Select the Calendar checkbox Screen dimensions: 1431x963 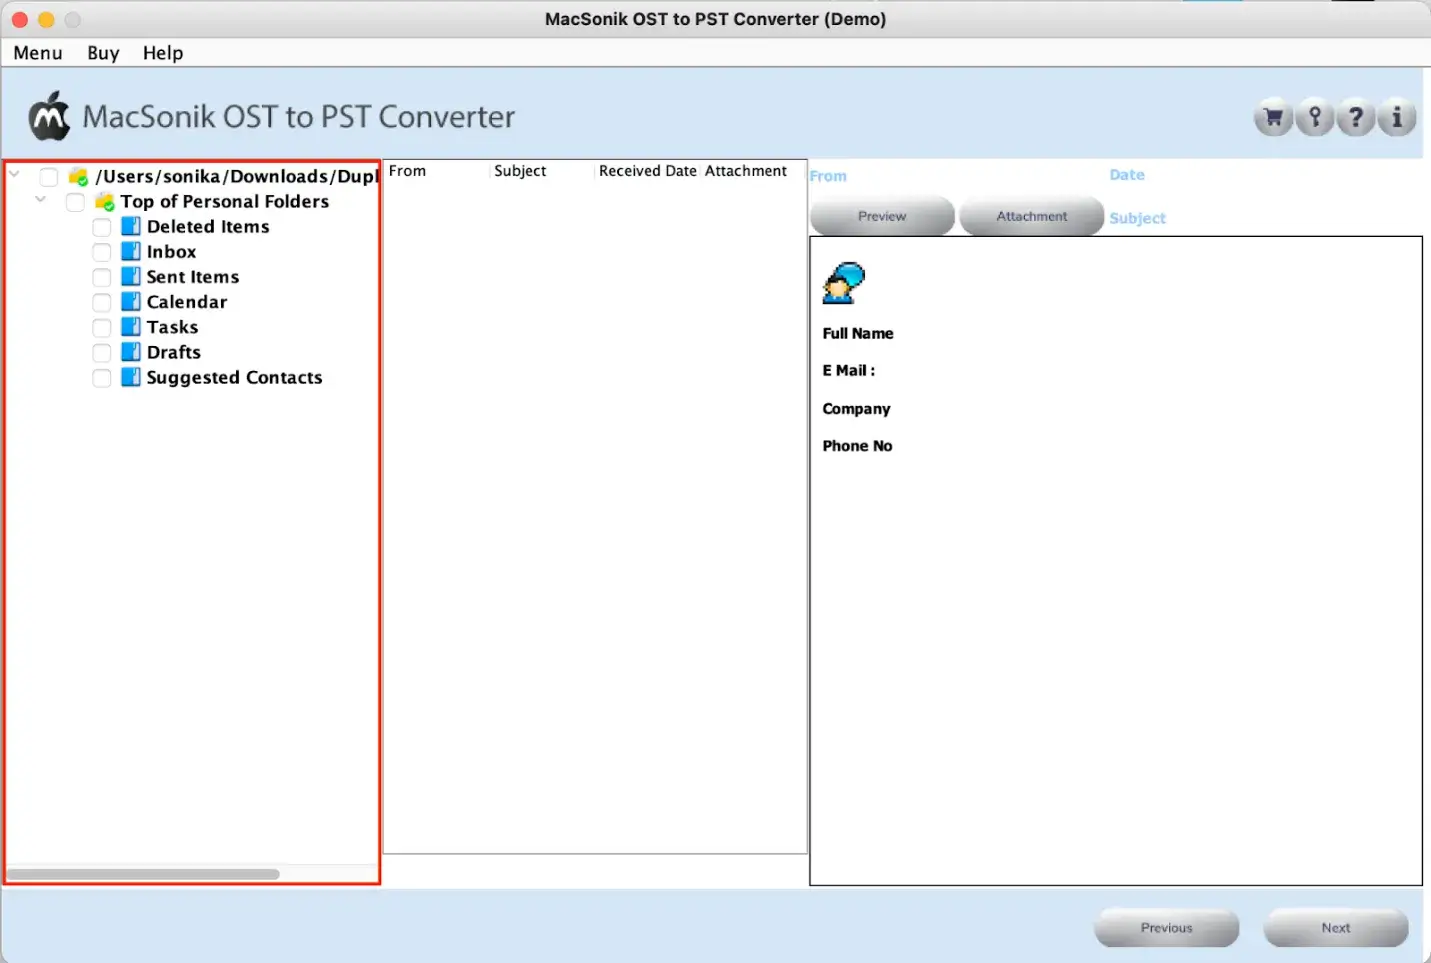102,302
